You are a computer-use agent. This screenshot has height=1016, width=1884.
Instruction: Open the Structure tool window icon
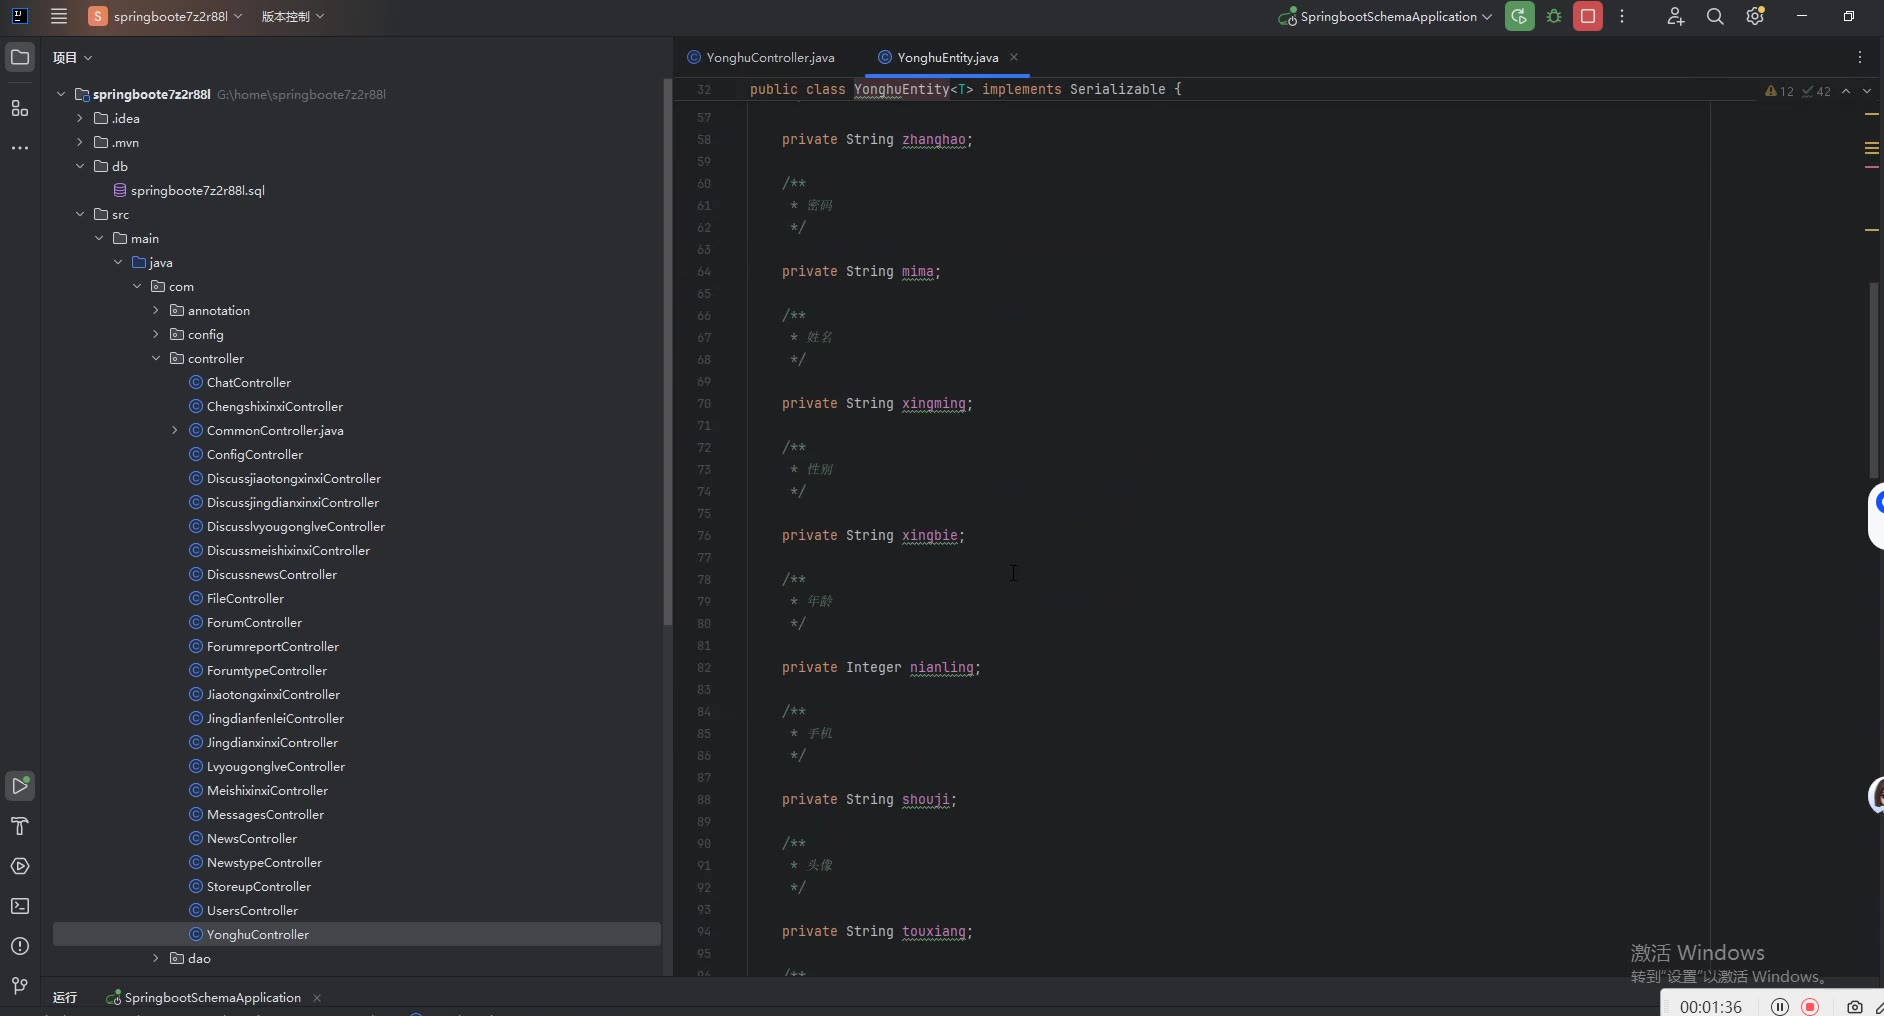pos(20,108)
